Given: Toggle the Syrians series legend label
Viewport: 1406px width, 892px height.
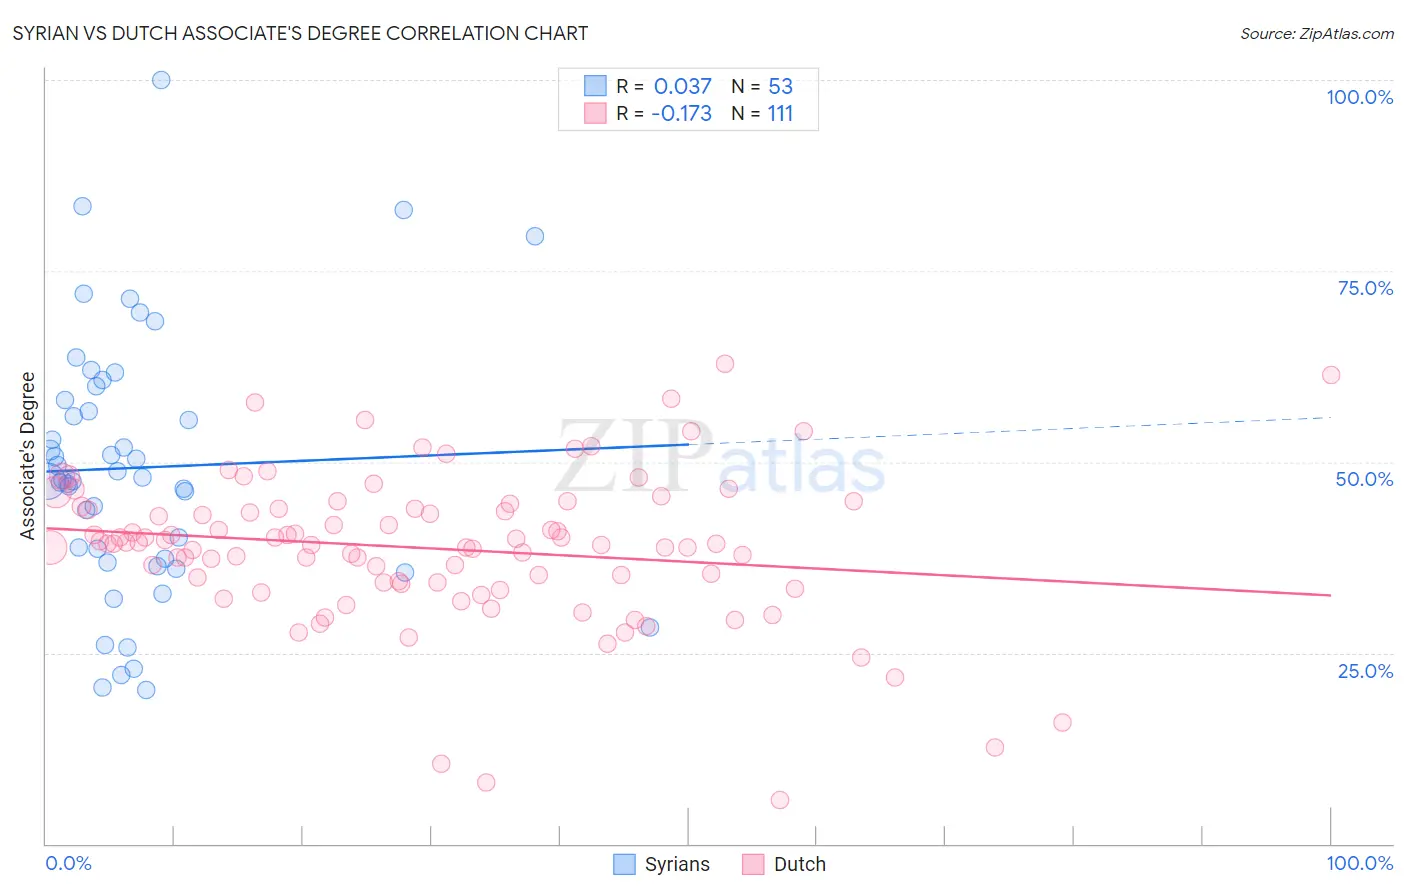Looking at the screenshot, I should 677,864.
